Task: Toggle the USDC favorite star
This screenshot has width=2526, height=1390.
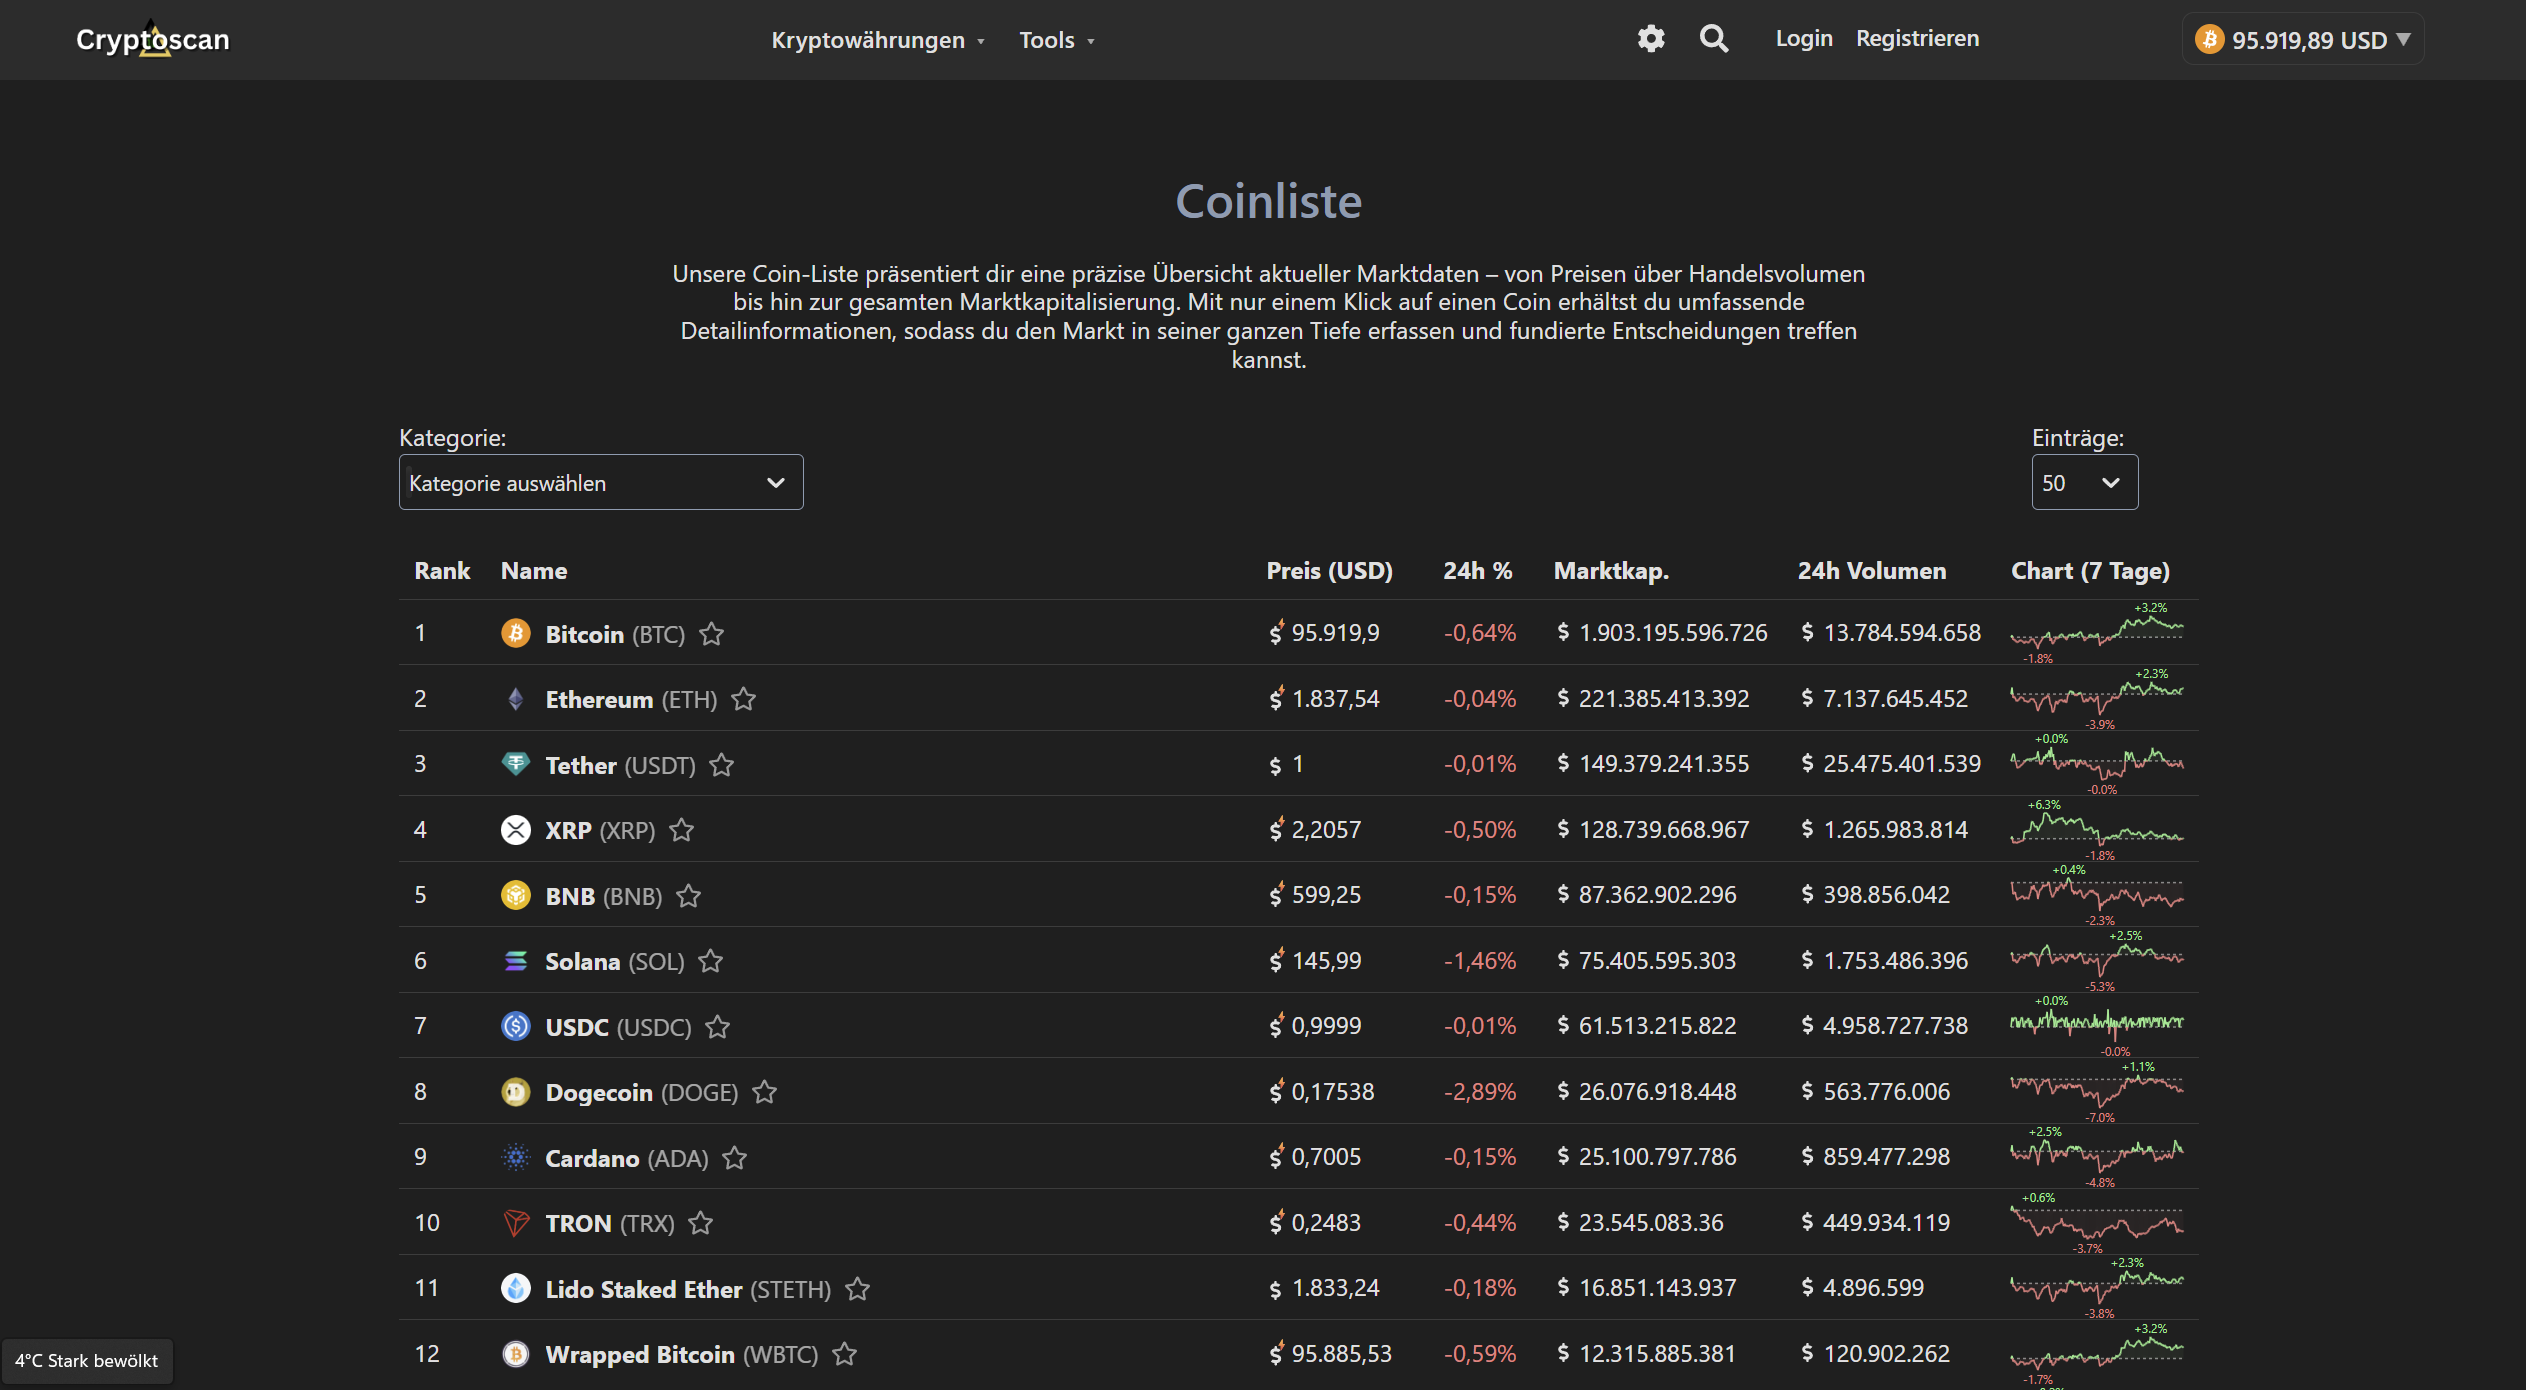Action: [x=717, y=1027]
